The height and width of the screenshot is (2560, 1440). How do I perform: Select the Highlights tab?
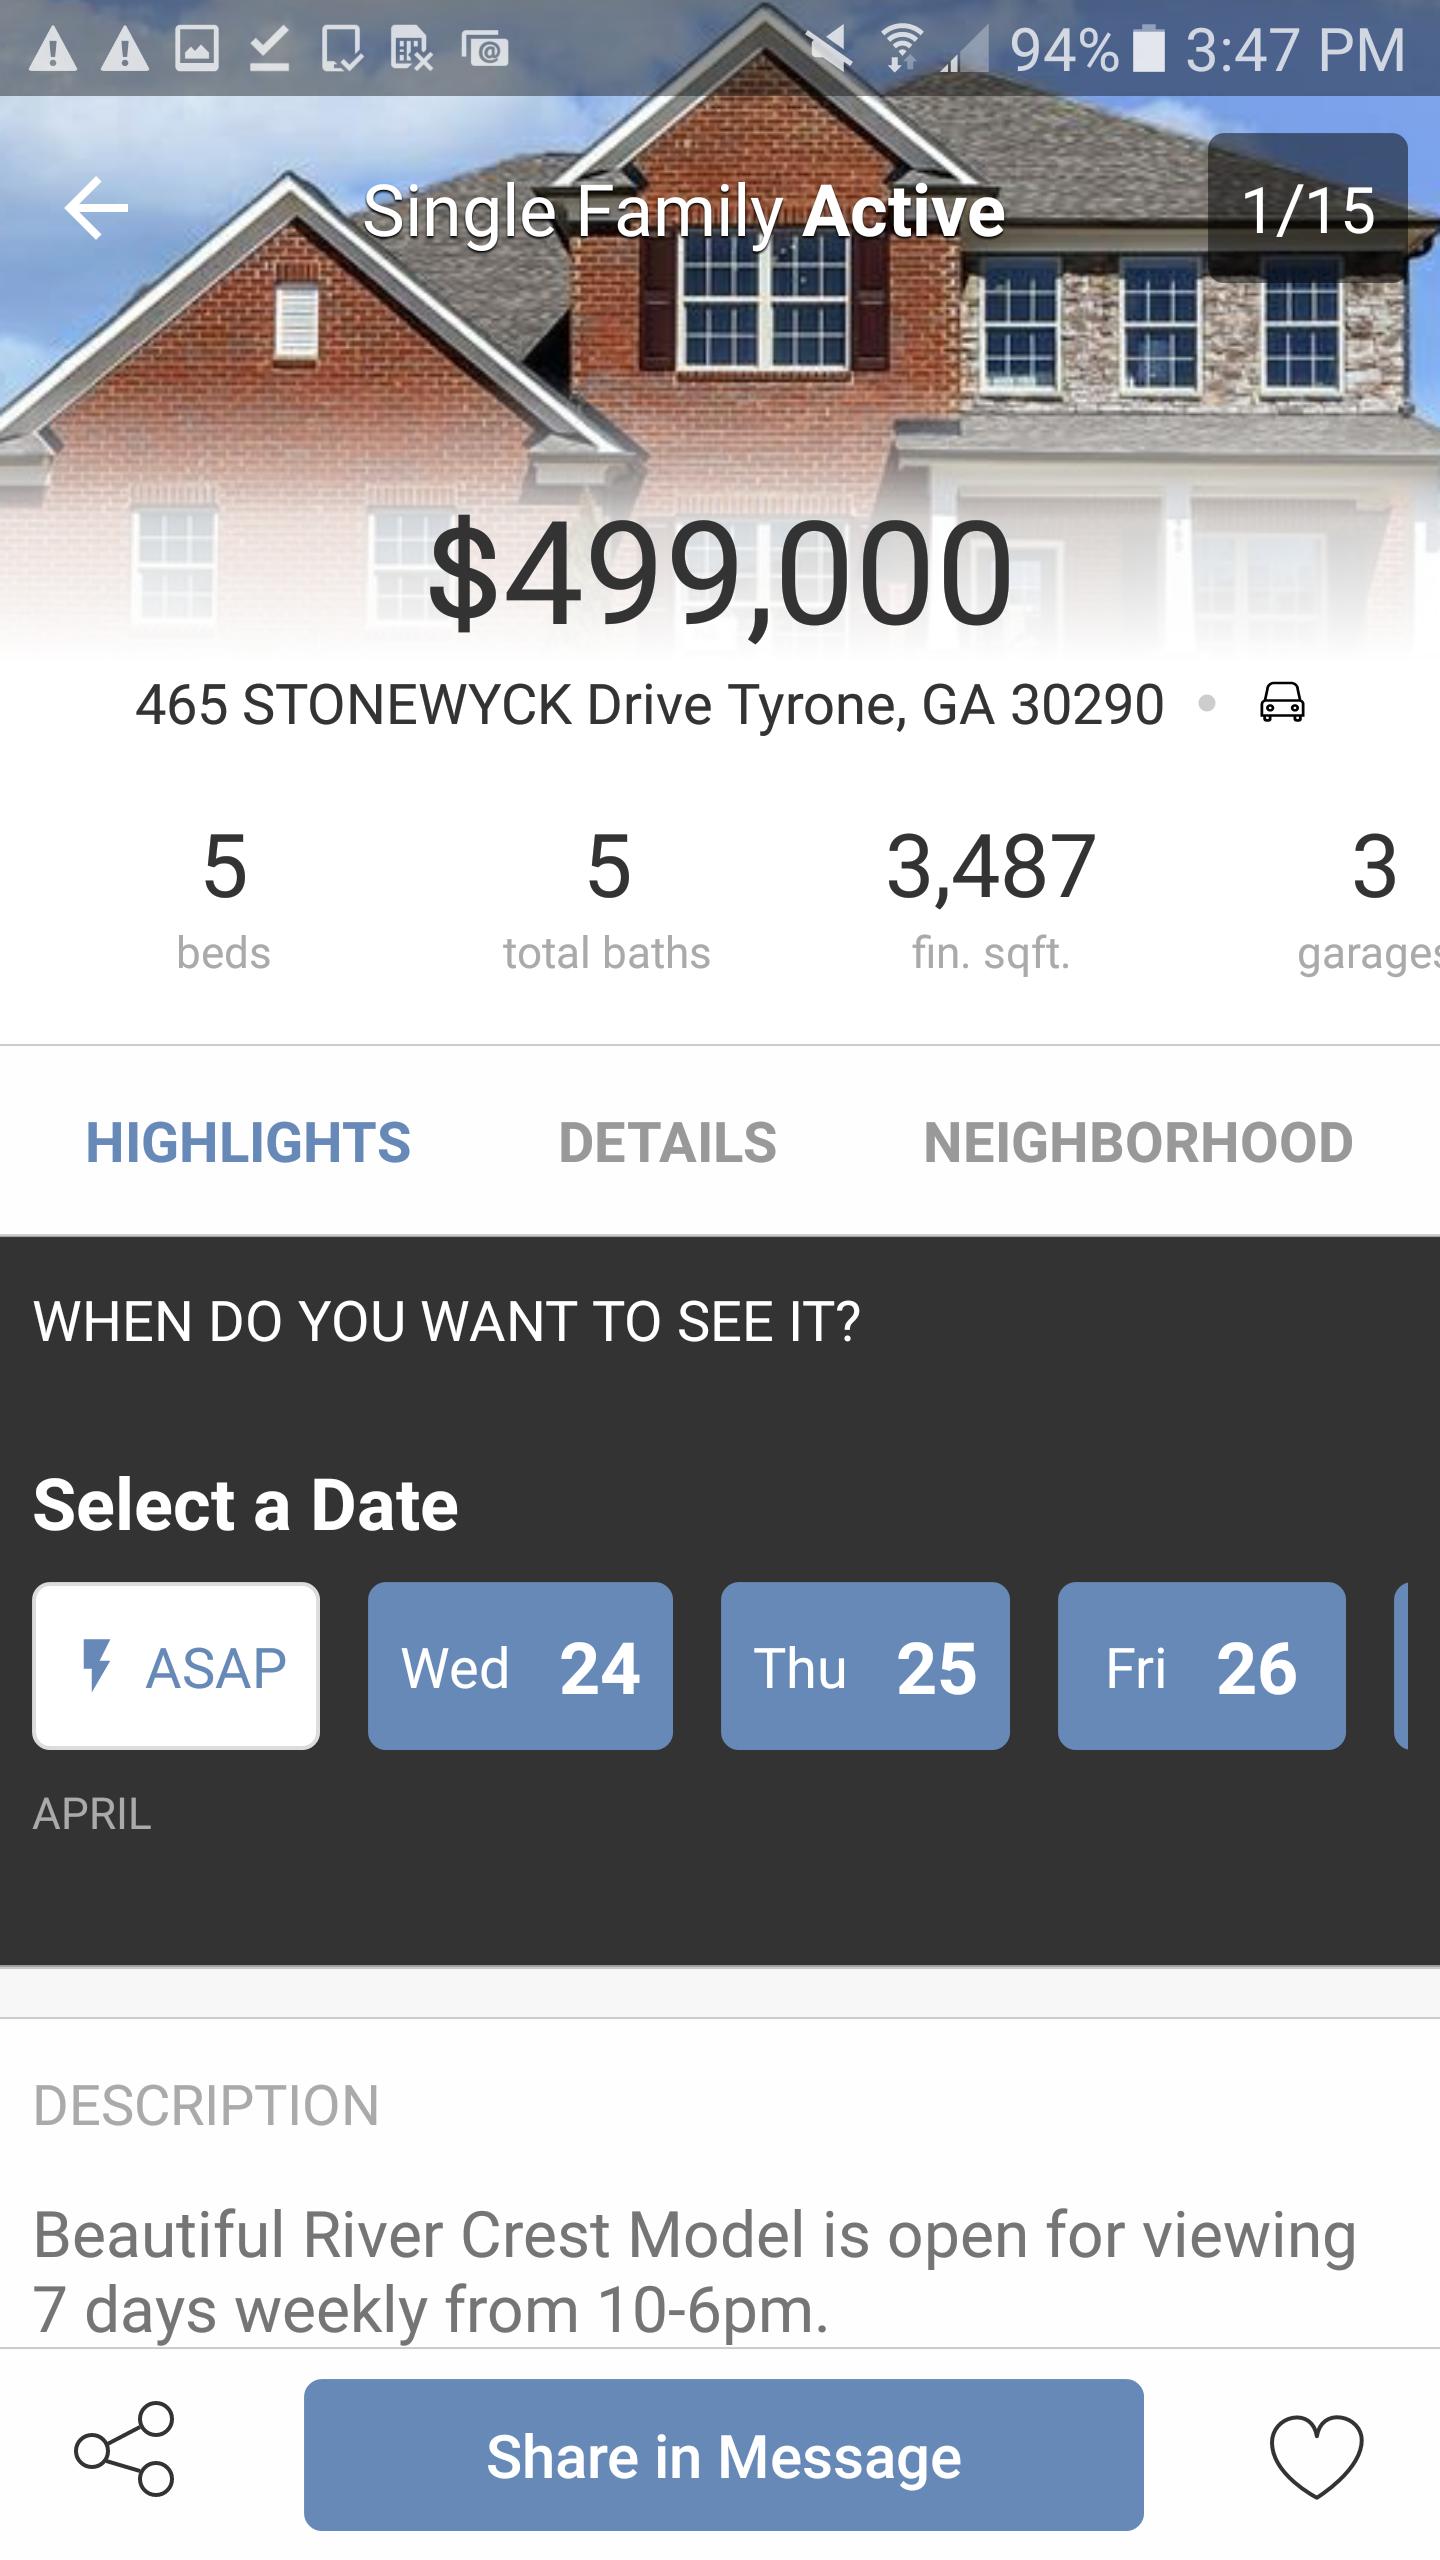point(248,1142)
